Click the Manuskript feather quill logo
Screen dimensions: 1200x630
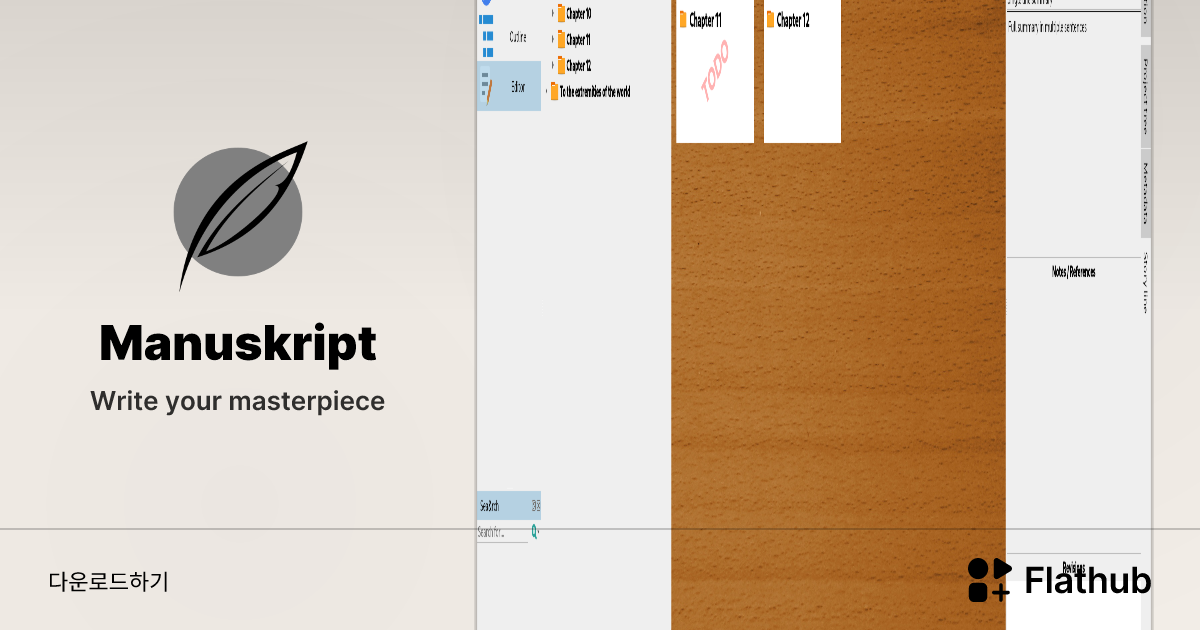click(x=238, y=213)
